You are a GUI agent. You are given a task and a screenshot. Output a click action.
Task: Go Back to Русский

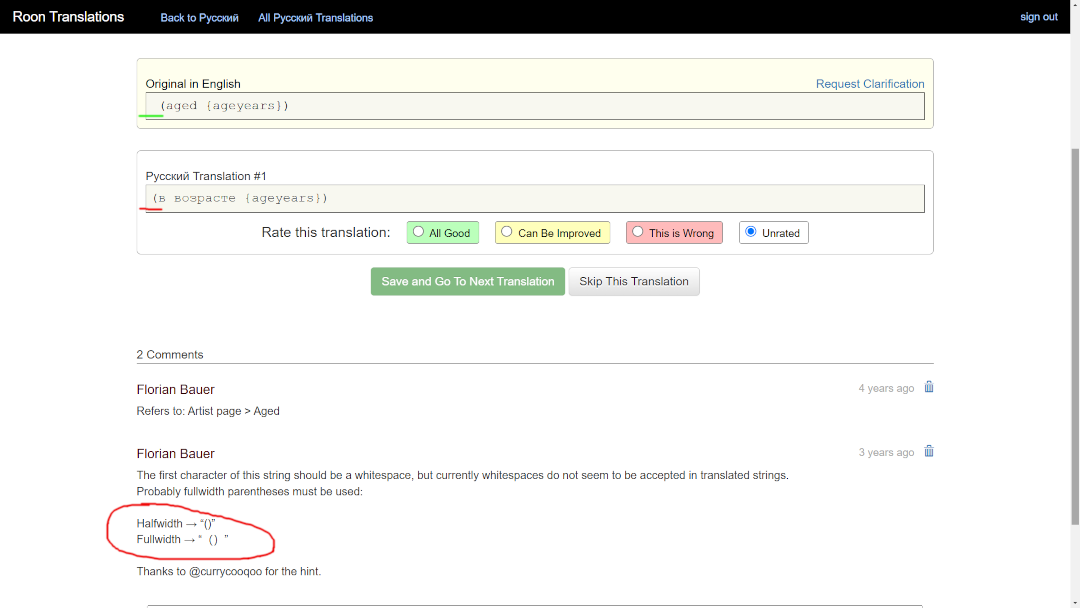coord(199,17)
